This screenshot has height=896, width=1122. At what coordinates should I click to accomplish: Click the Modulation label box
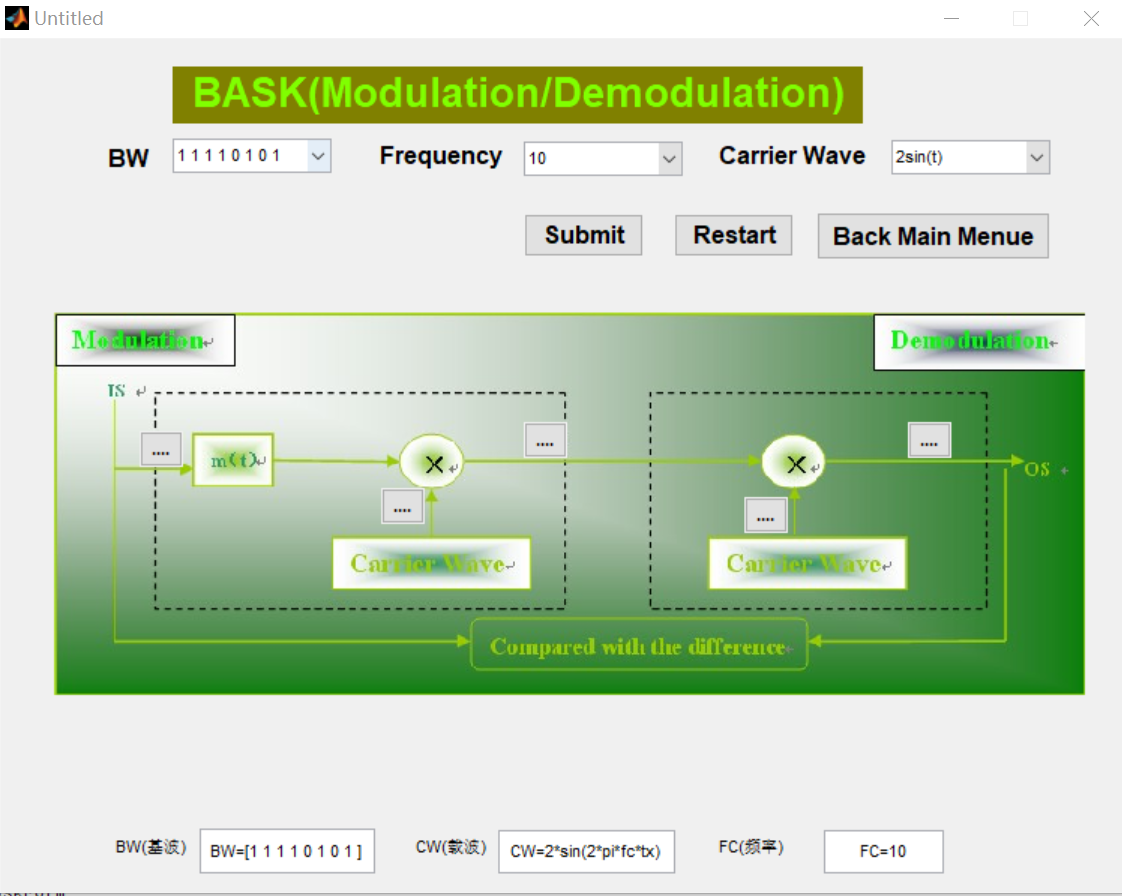click(x=145, y=340)
